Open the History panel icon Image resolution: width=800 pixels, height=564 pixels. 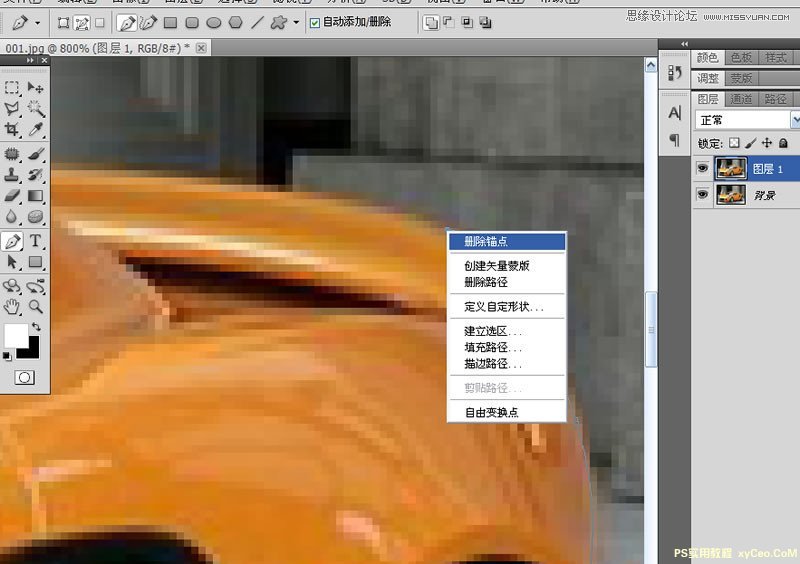coord(674,73)
